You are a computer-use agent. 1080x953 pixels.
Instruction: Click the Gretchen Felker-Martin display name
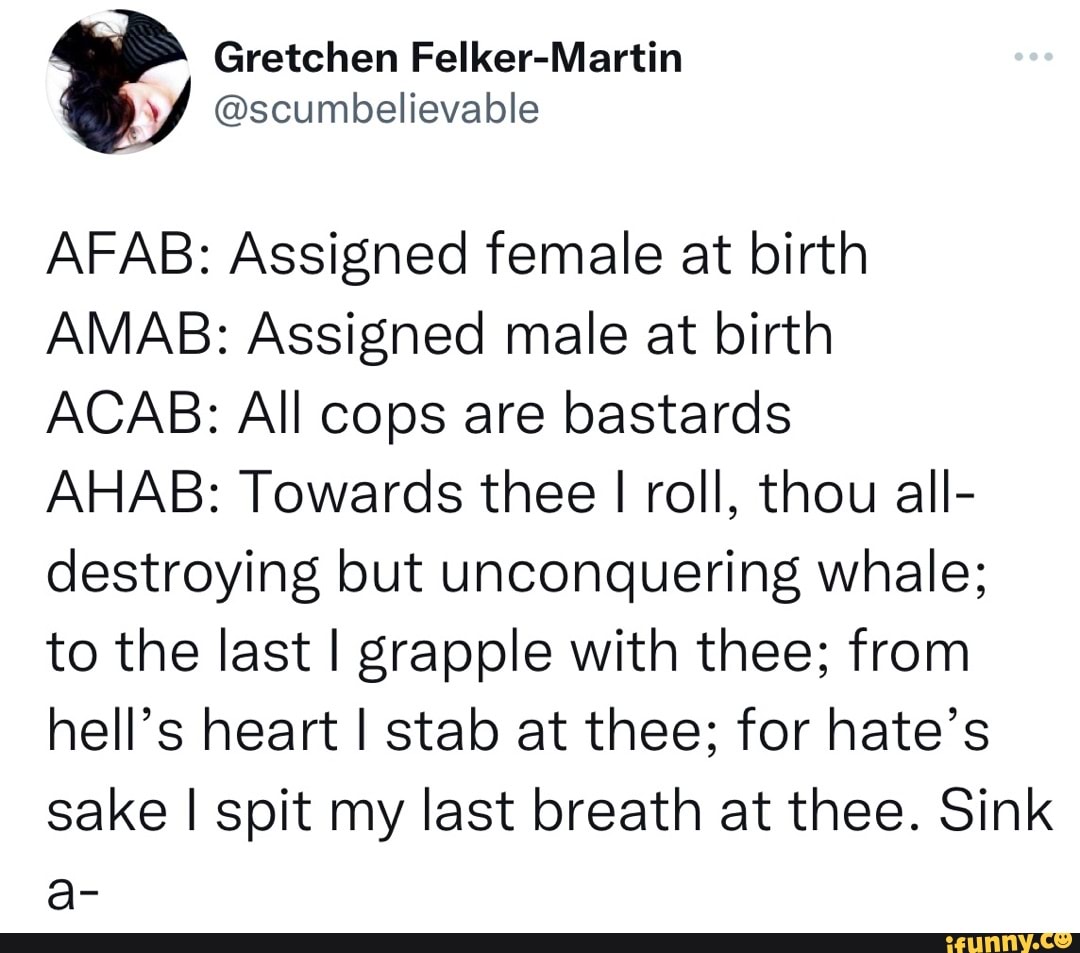(450, 57)
